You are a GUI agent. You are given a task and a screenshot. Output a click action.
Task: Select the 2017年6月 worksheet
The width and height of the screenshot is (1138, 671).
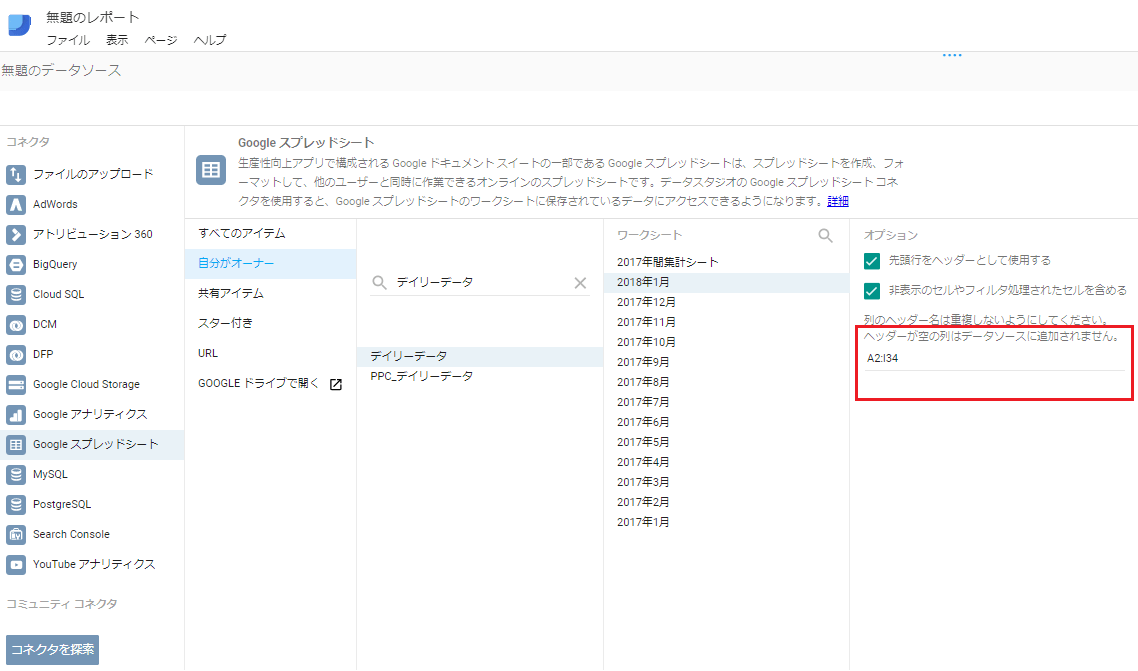(726, 422)
